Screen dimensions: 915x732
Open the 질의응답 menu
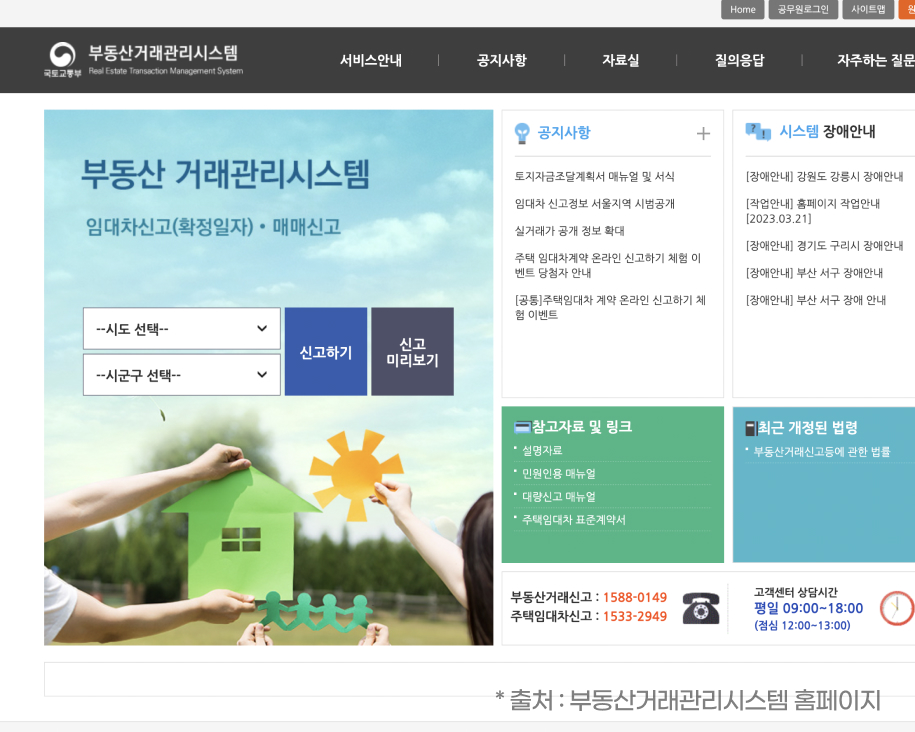(x=739, y=60)
